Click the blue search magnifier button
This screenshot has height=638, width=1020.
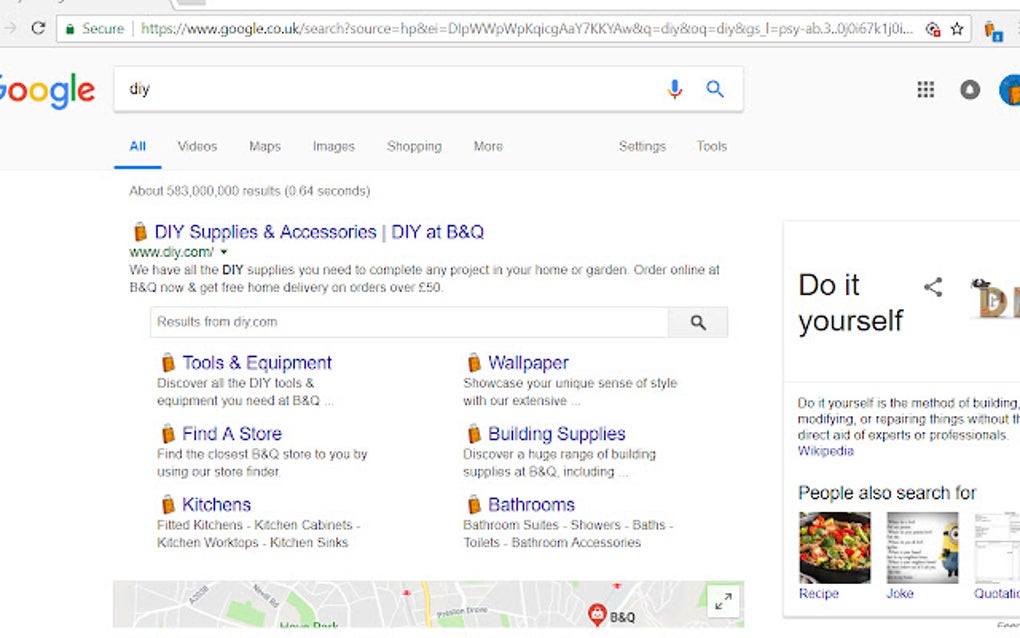coord(715,89)
